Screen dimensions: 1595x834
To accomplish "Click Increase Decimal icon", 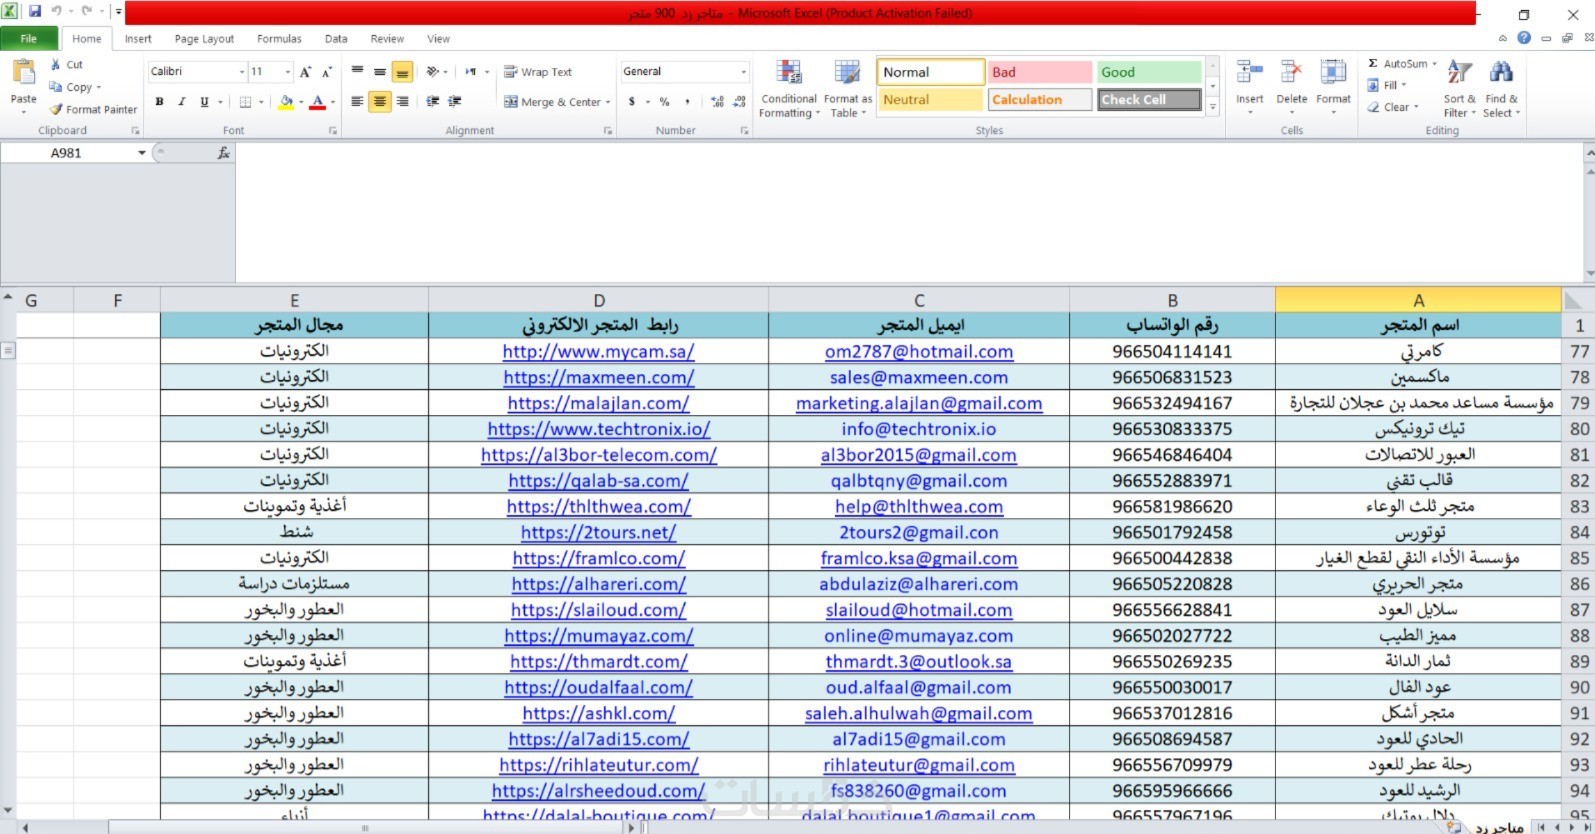I will (x=717, y=101).
